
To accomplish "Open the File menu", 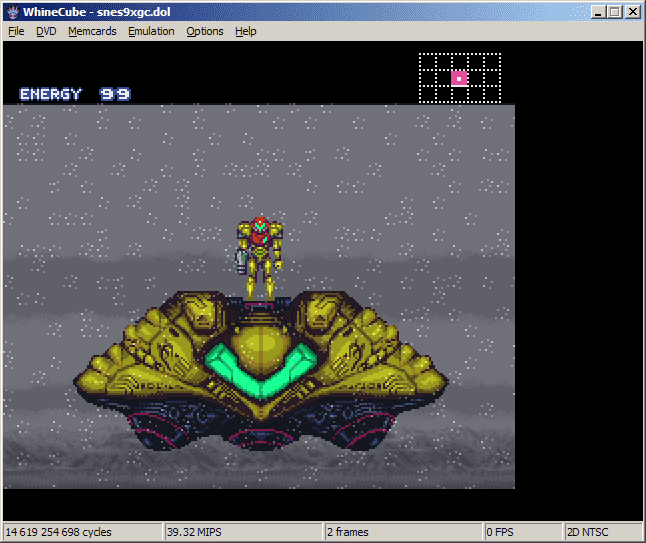I will tap(16, 31).
